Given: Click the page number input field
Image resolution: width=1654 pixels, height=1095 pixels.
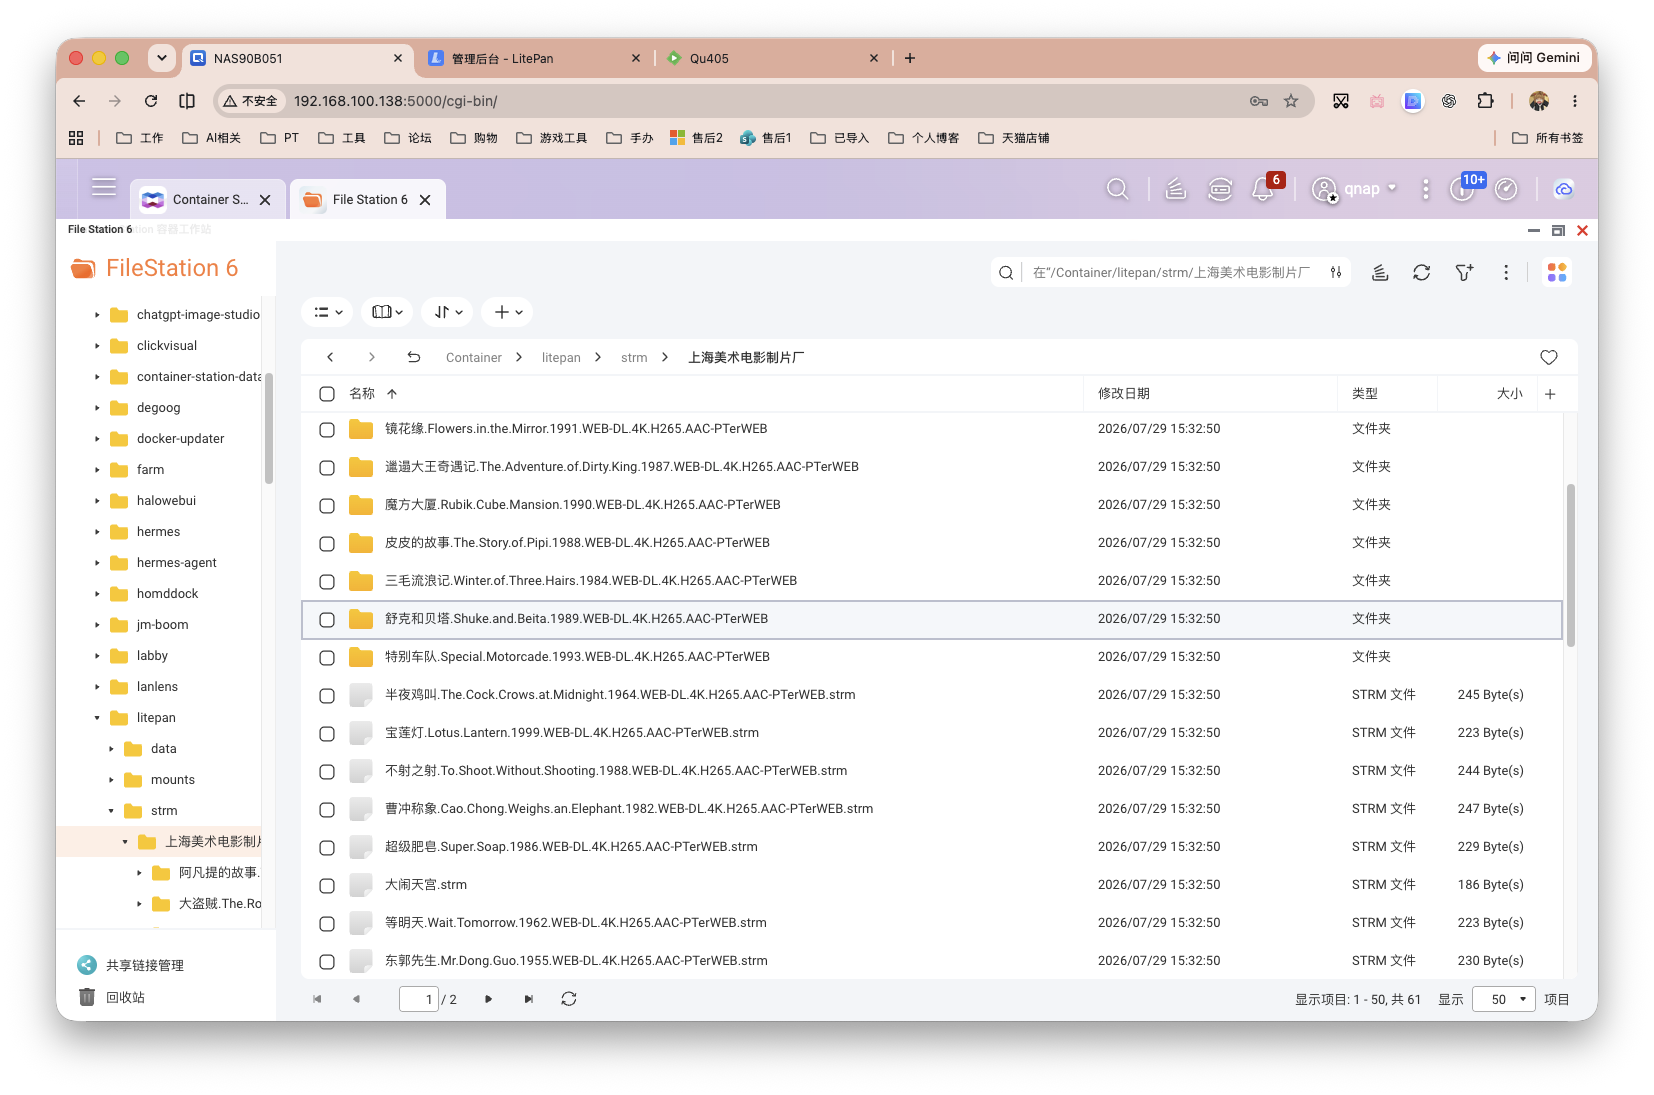Looking at the screenshot, I should pos(419,999).
